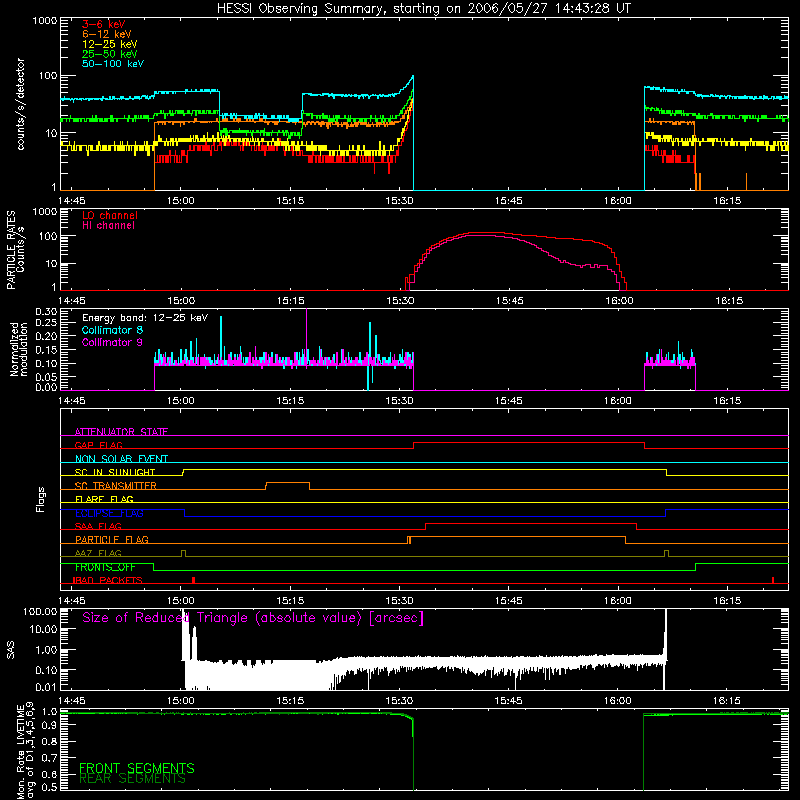800x800 pixels.
Task: Click the PARTICLE FLAG label
Action: (x=112, y=539)
